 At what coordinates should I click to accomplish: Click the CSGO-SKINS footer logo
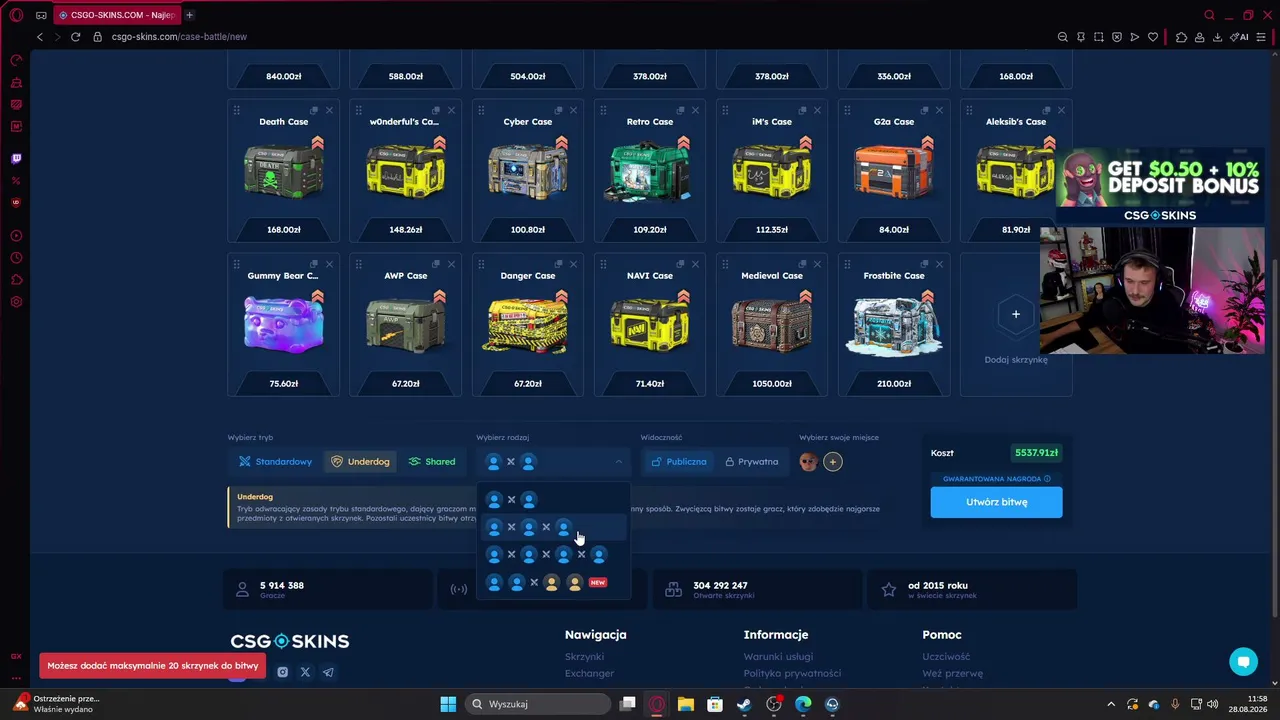pos(290,641)
